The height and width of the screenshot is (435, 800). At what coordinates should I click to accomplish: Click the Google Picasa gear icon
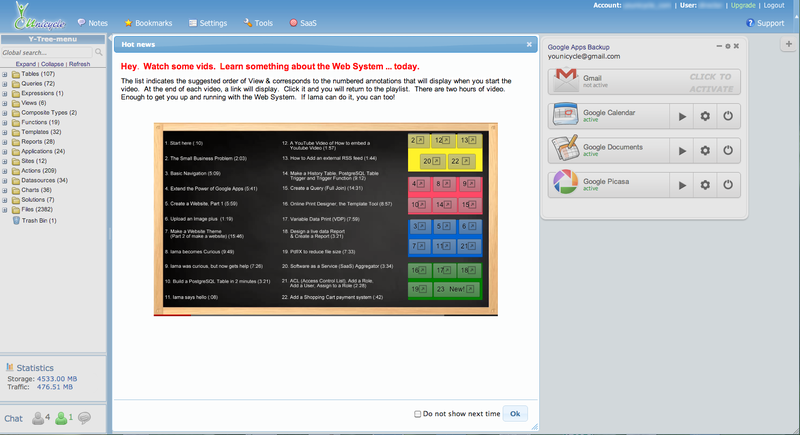click(705, 185)
